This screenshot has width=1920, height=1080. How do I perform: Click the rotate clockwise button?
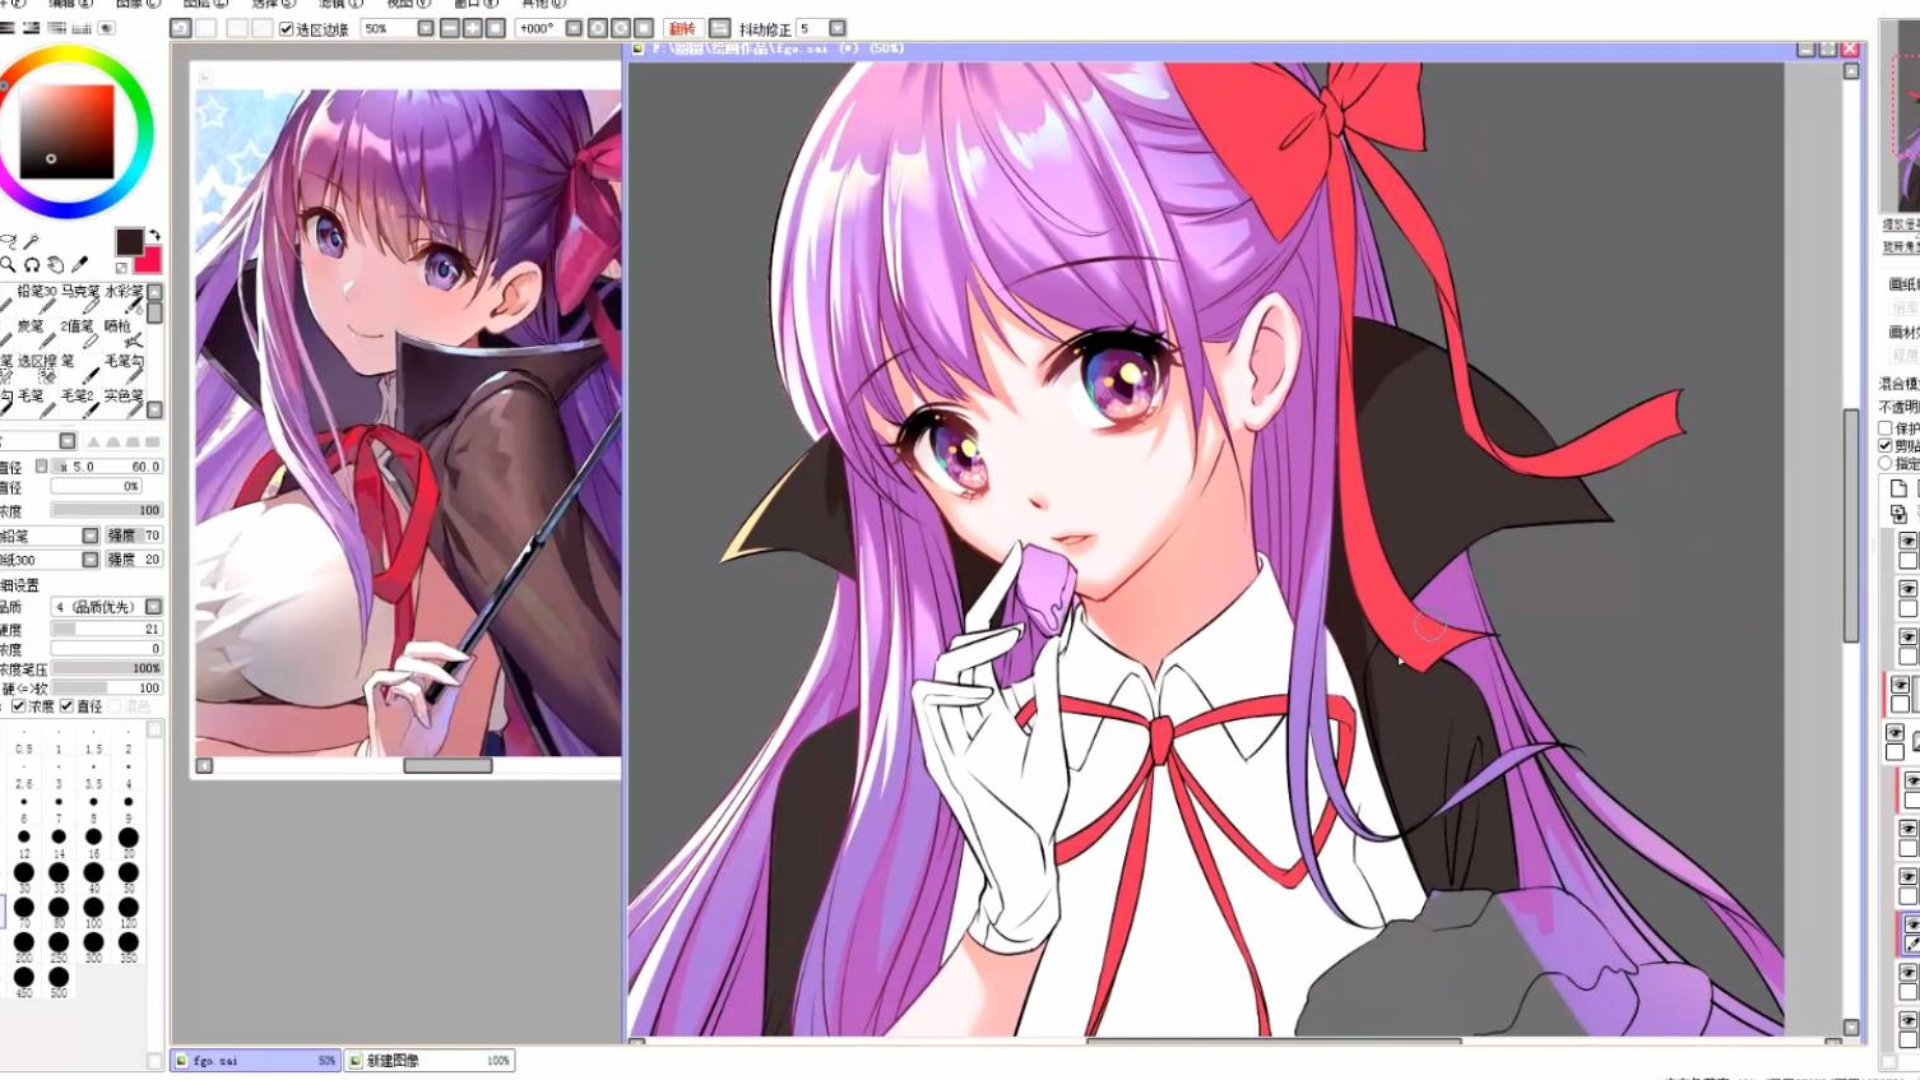tap(620, 28)
